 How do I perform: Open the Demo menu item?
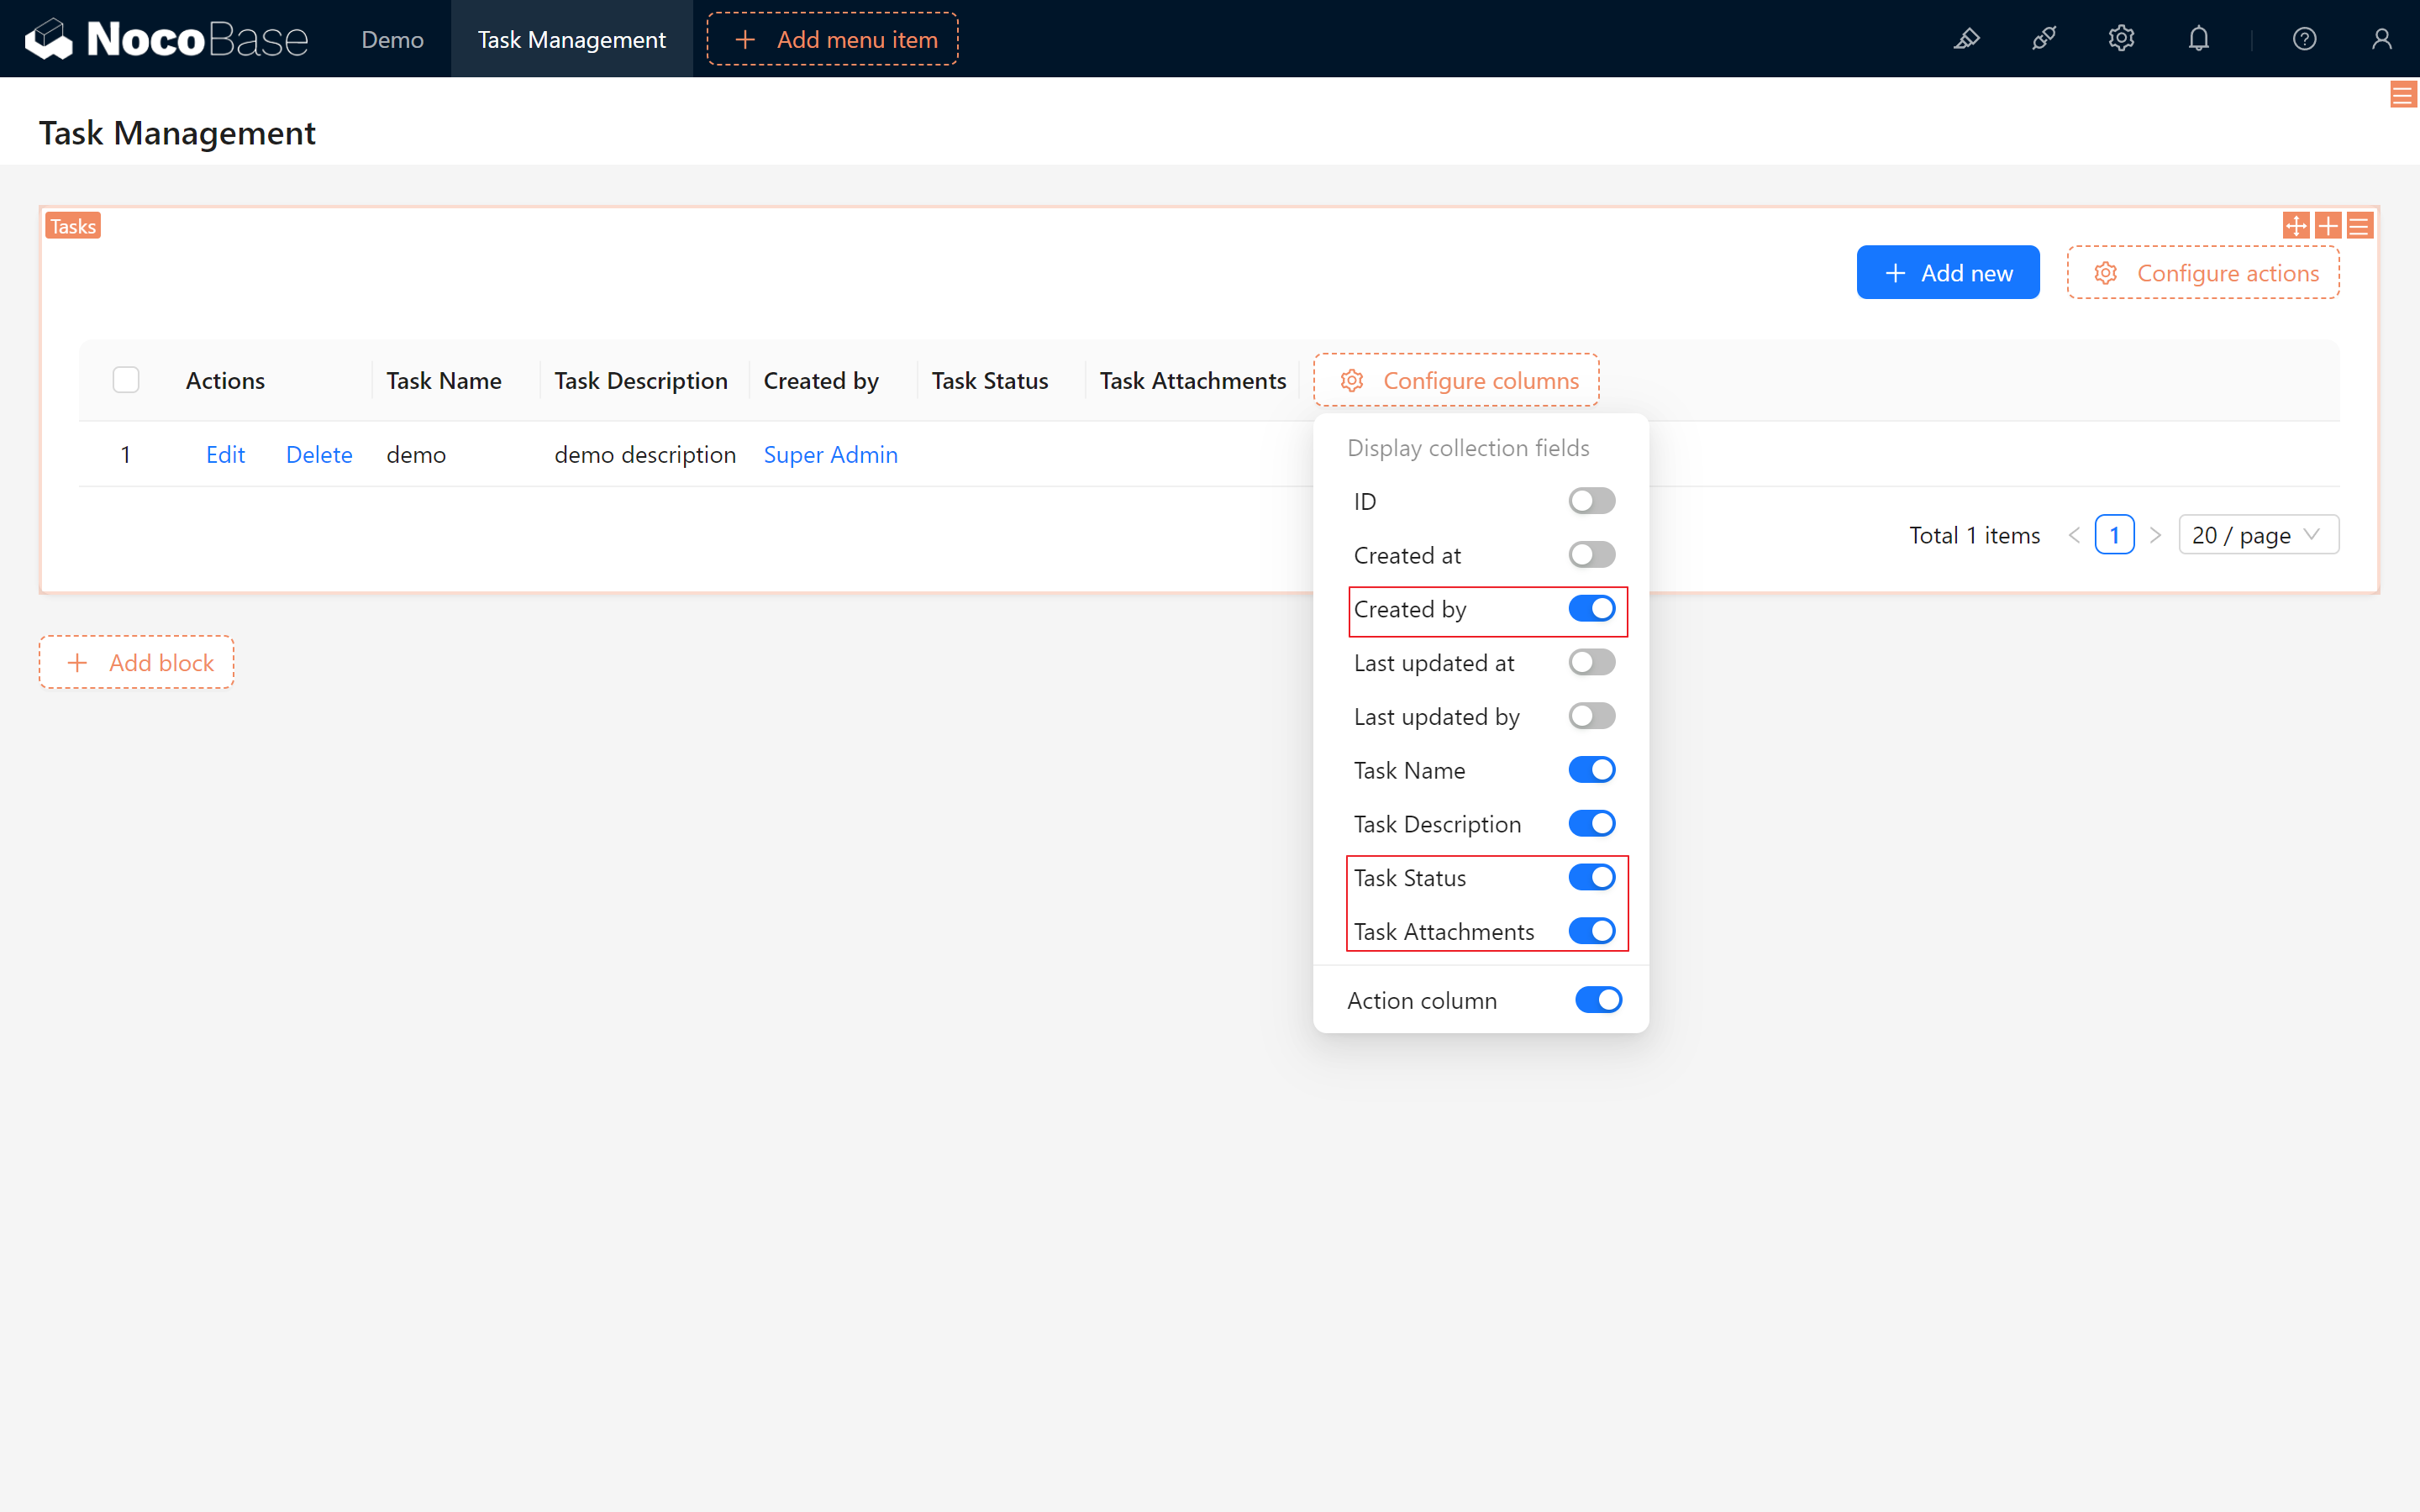pyautogui.click(x=392, y=39)
